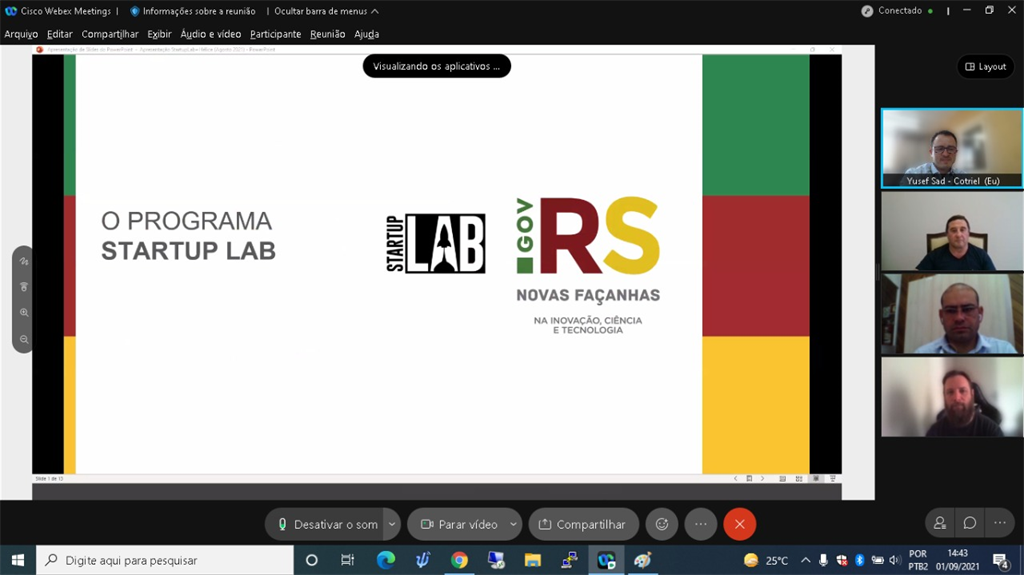Open Windows Start menu

click(18, 560)
